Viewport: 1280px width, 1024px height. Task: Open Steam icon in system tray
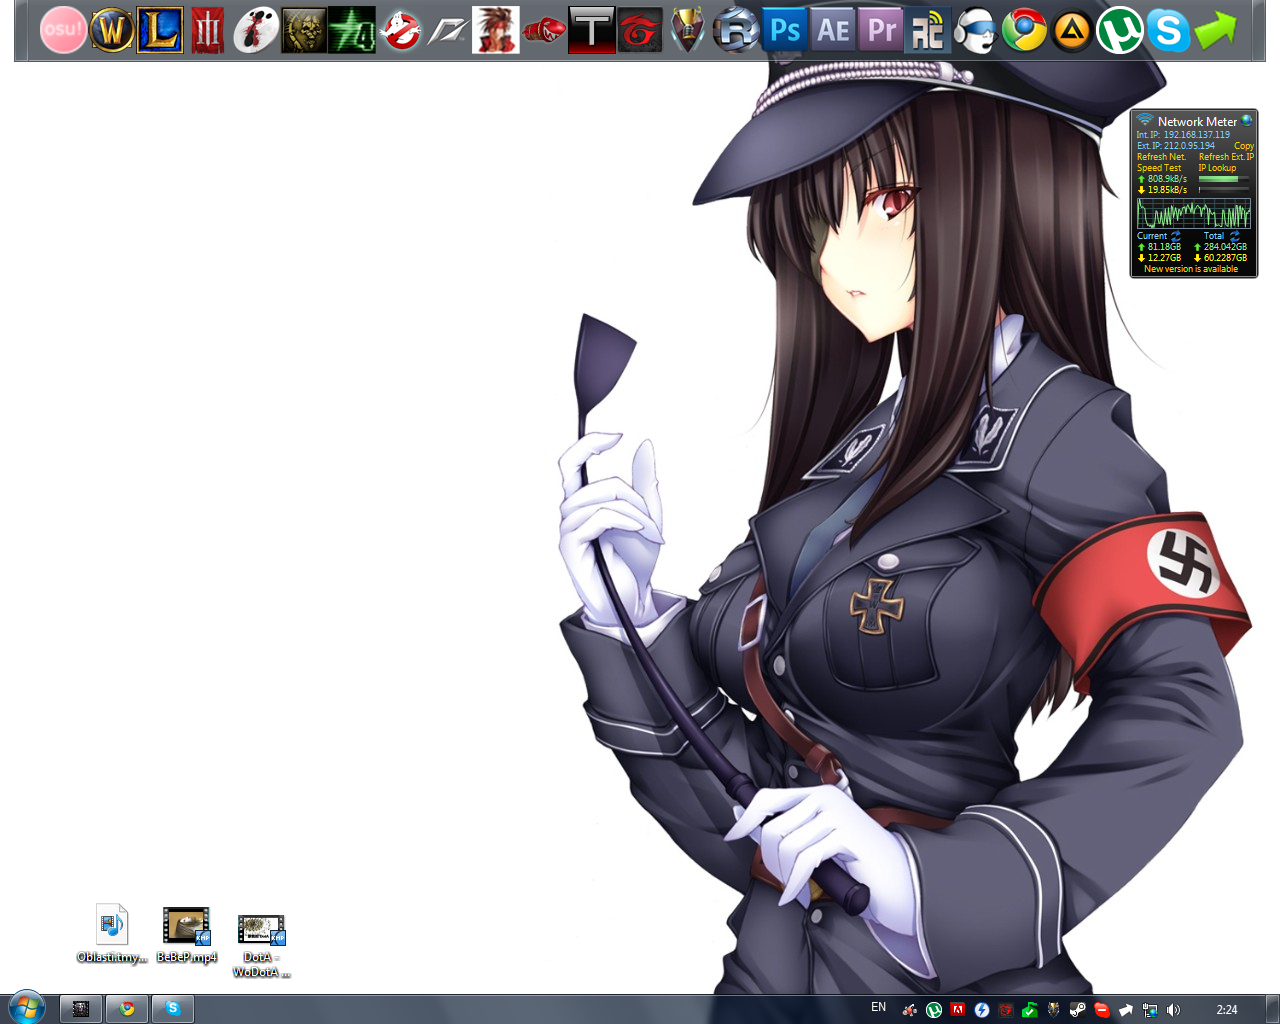1077,1010
